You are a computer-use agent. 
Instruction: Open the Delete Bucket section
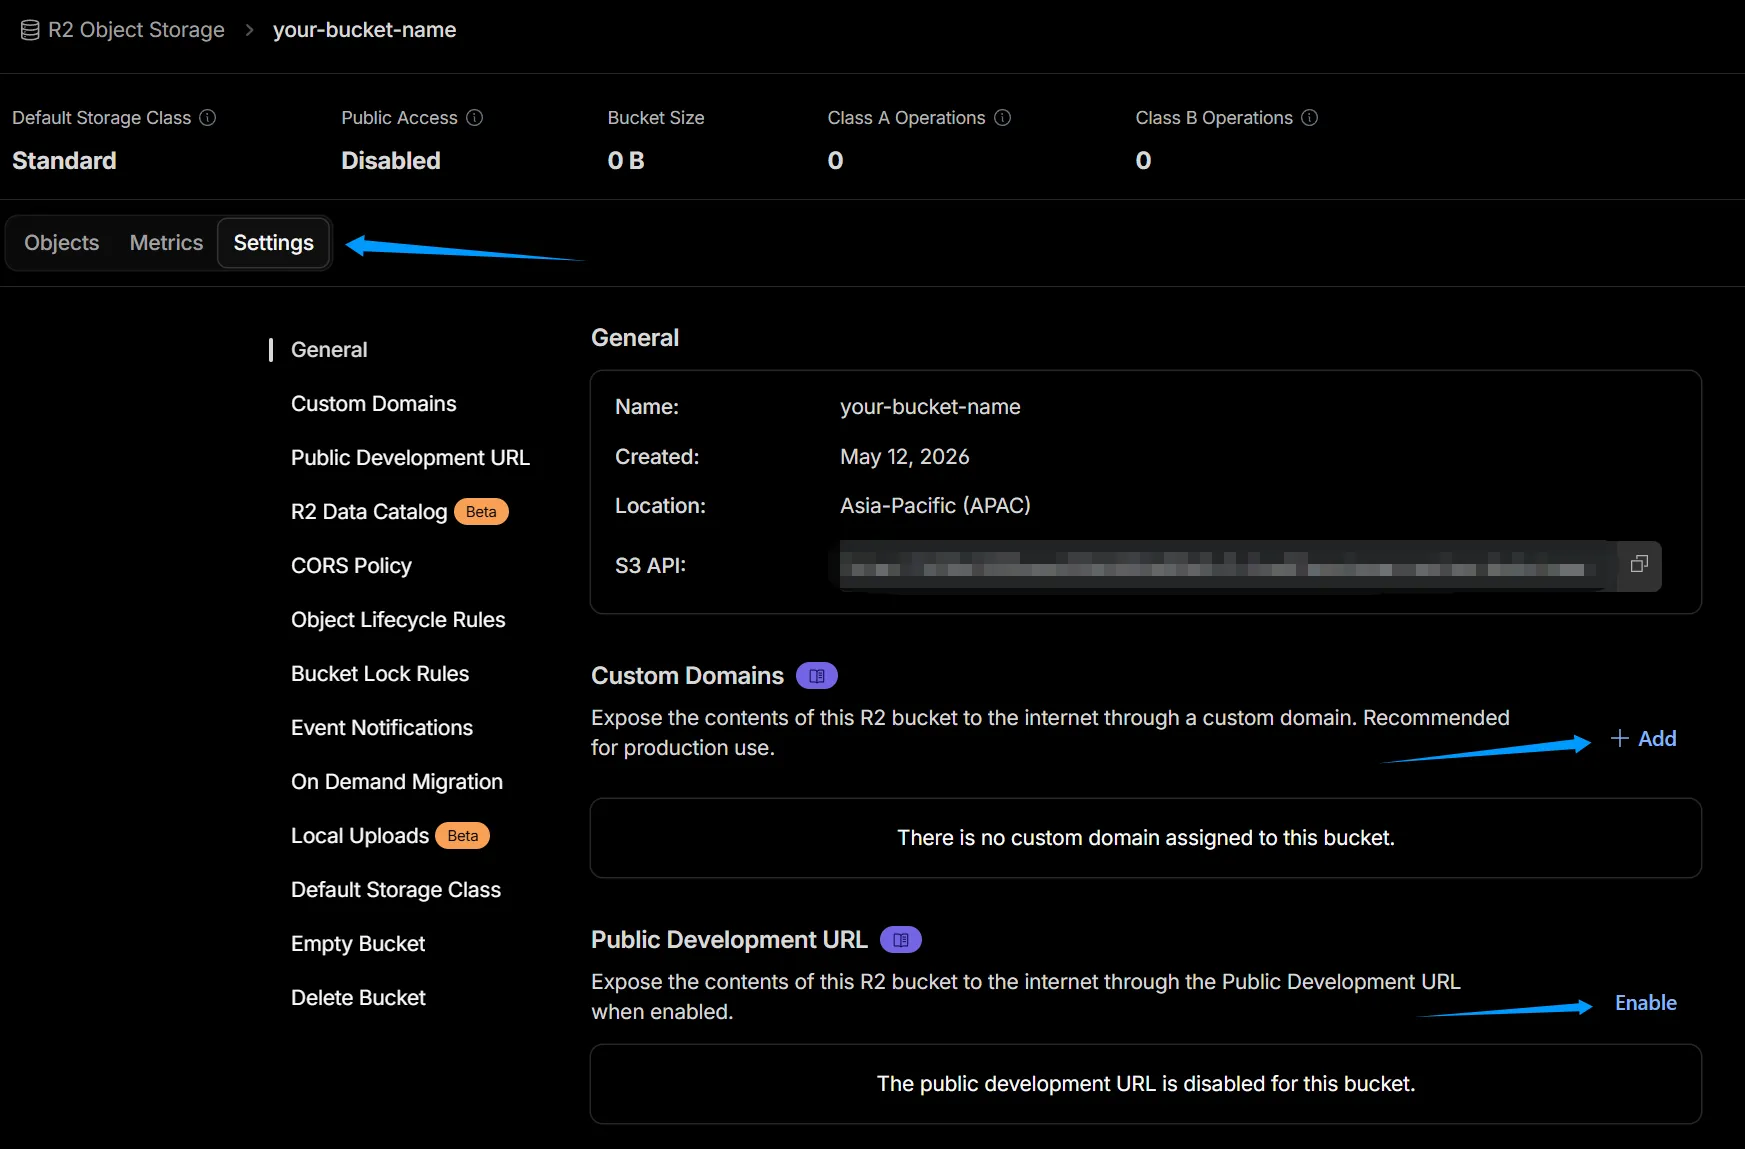pyautogui.click(x=358, y=998)
